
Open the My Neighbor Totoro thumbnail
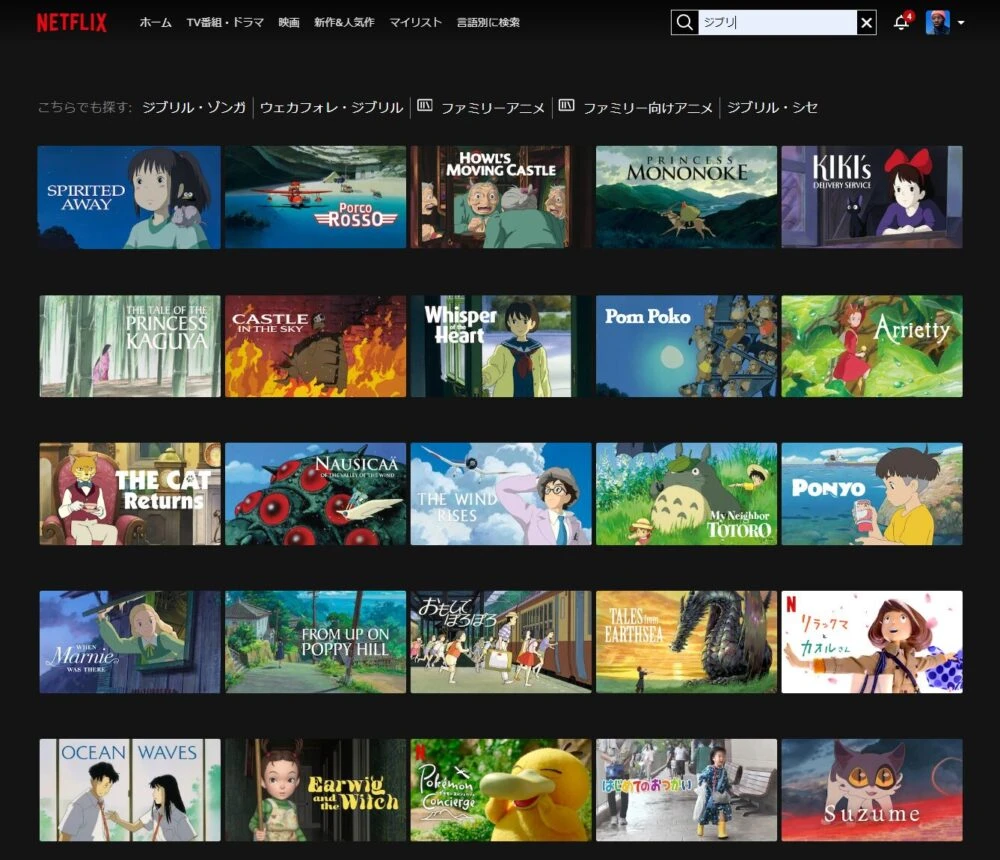point(686,494)
